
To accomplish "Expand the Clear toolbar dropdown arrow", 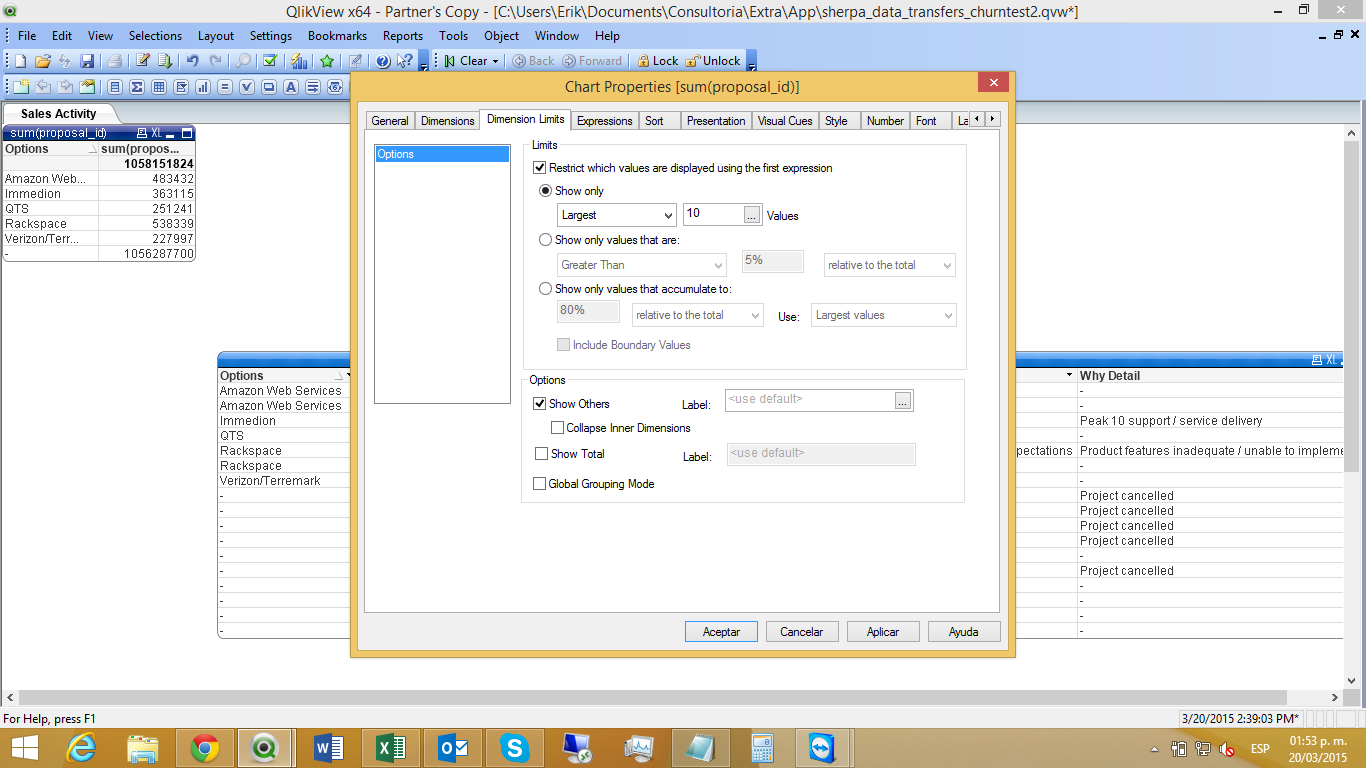I will (495, 61).
